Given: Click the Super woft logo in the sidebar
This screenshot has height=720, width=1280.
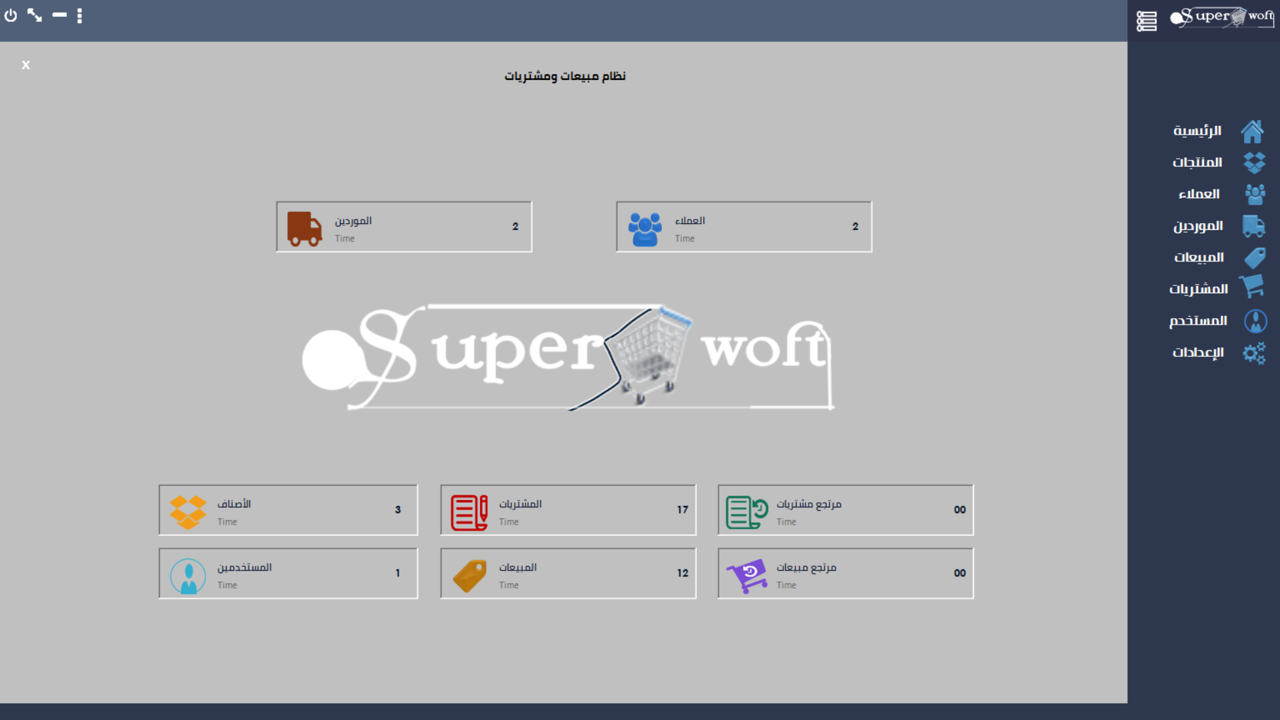Looking at the screenshot, I should (1220, 17).
